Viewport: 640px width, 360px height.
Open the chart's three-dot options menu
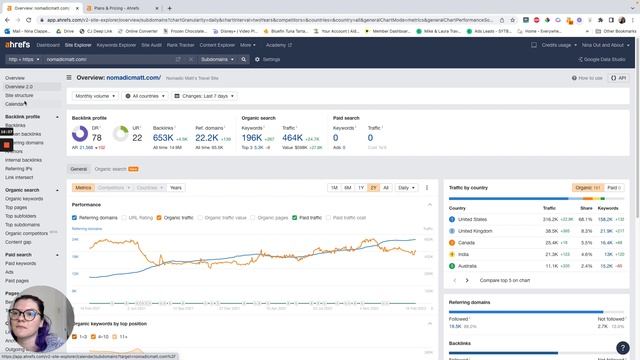427,188
